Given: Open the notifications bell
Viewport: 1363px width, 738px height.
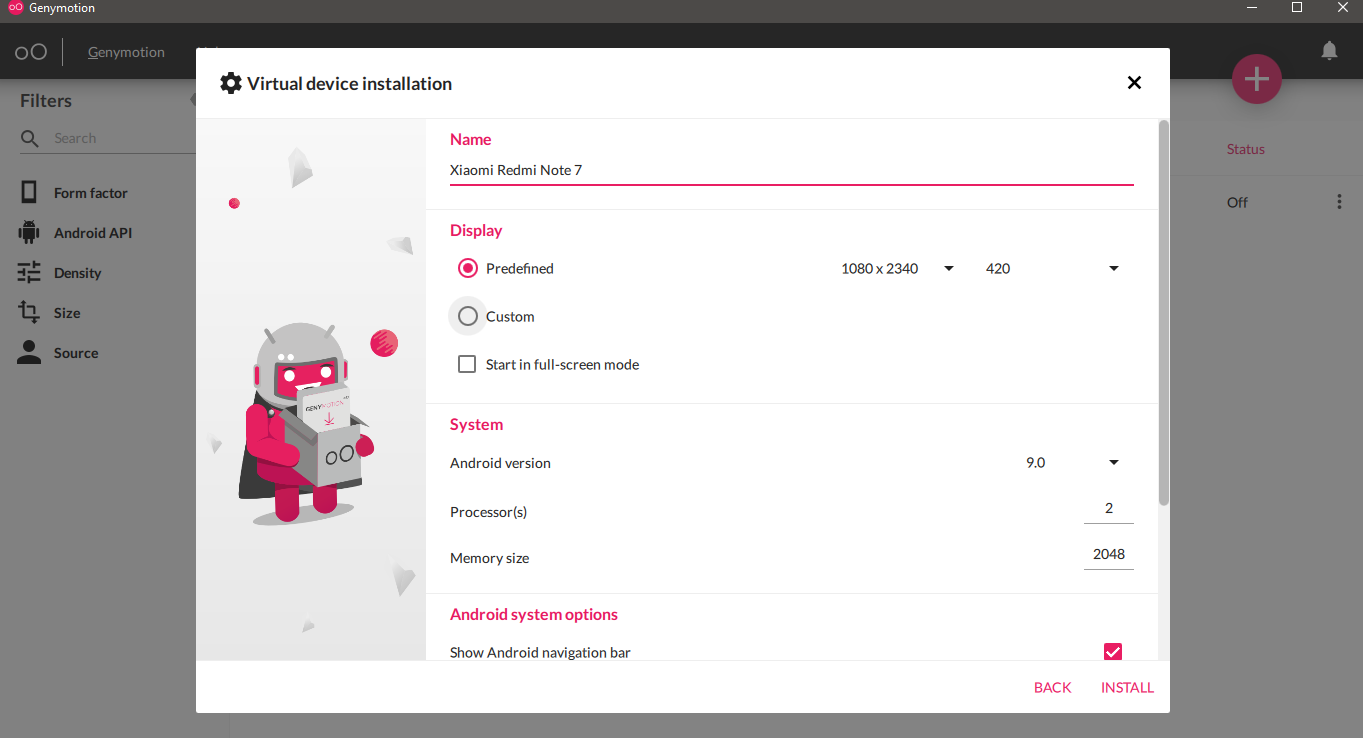Looking at the screenshot, I should (1329, 51).
